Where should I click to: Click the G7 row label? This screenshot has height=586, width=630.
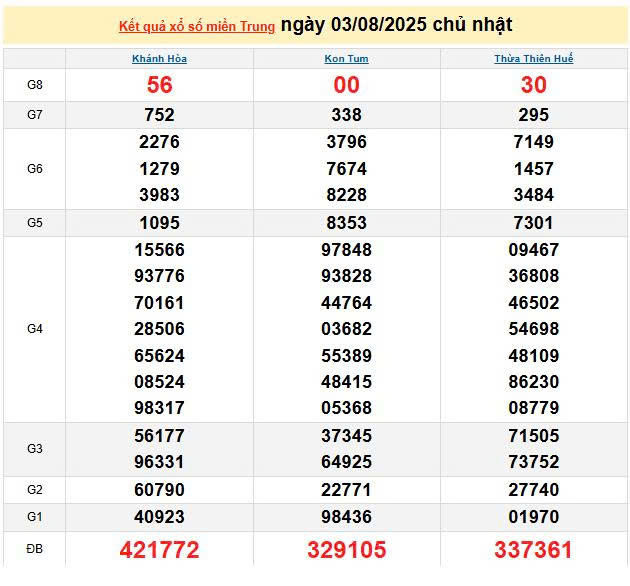point(35,115)
